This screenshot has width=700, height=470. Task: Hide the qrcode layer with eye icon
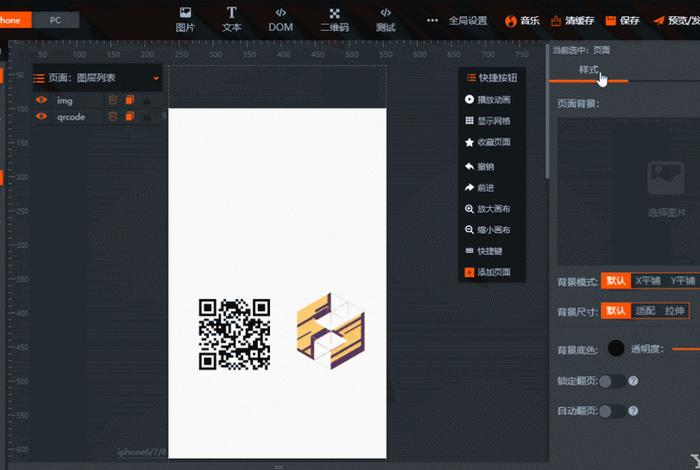pos(42,116)
